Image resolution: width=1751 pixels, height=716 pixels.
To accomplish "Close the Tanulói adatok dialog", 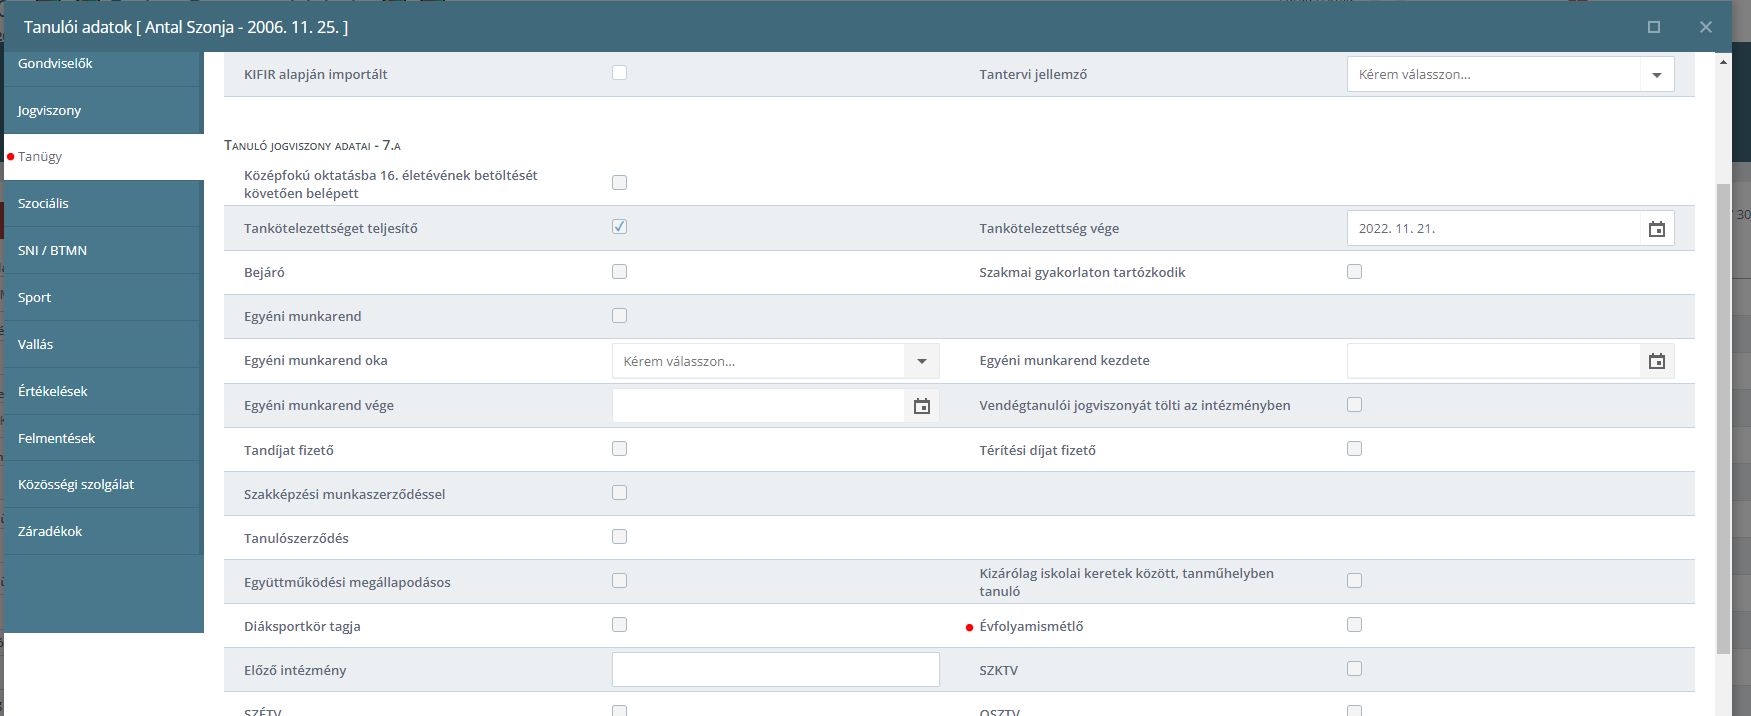I will coord(1706,27).
